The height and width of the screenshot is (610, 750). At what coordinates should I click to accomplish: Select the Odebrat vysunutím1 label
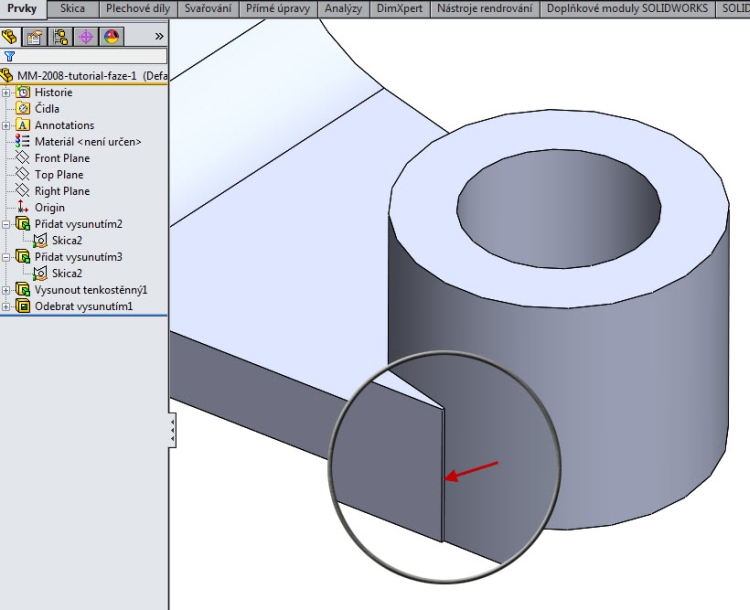click(x=84, y=306)
